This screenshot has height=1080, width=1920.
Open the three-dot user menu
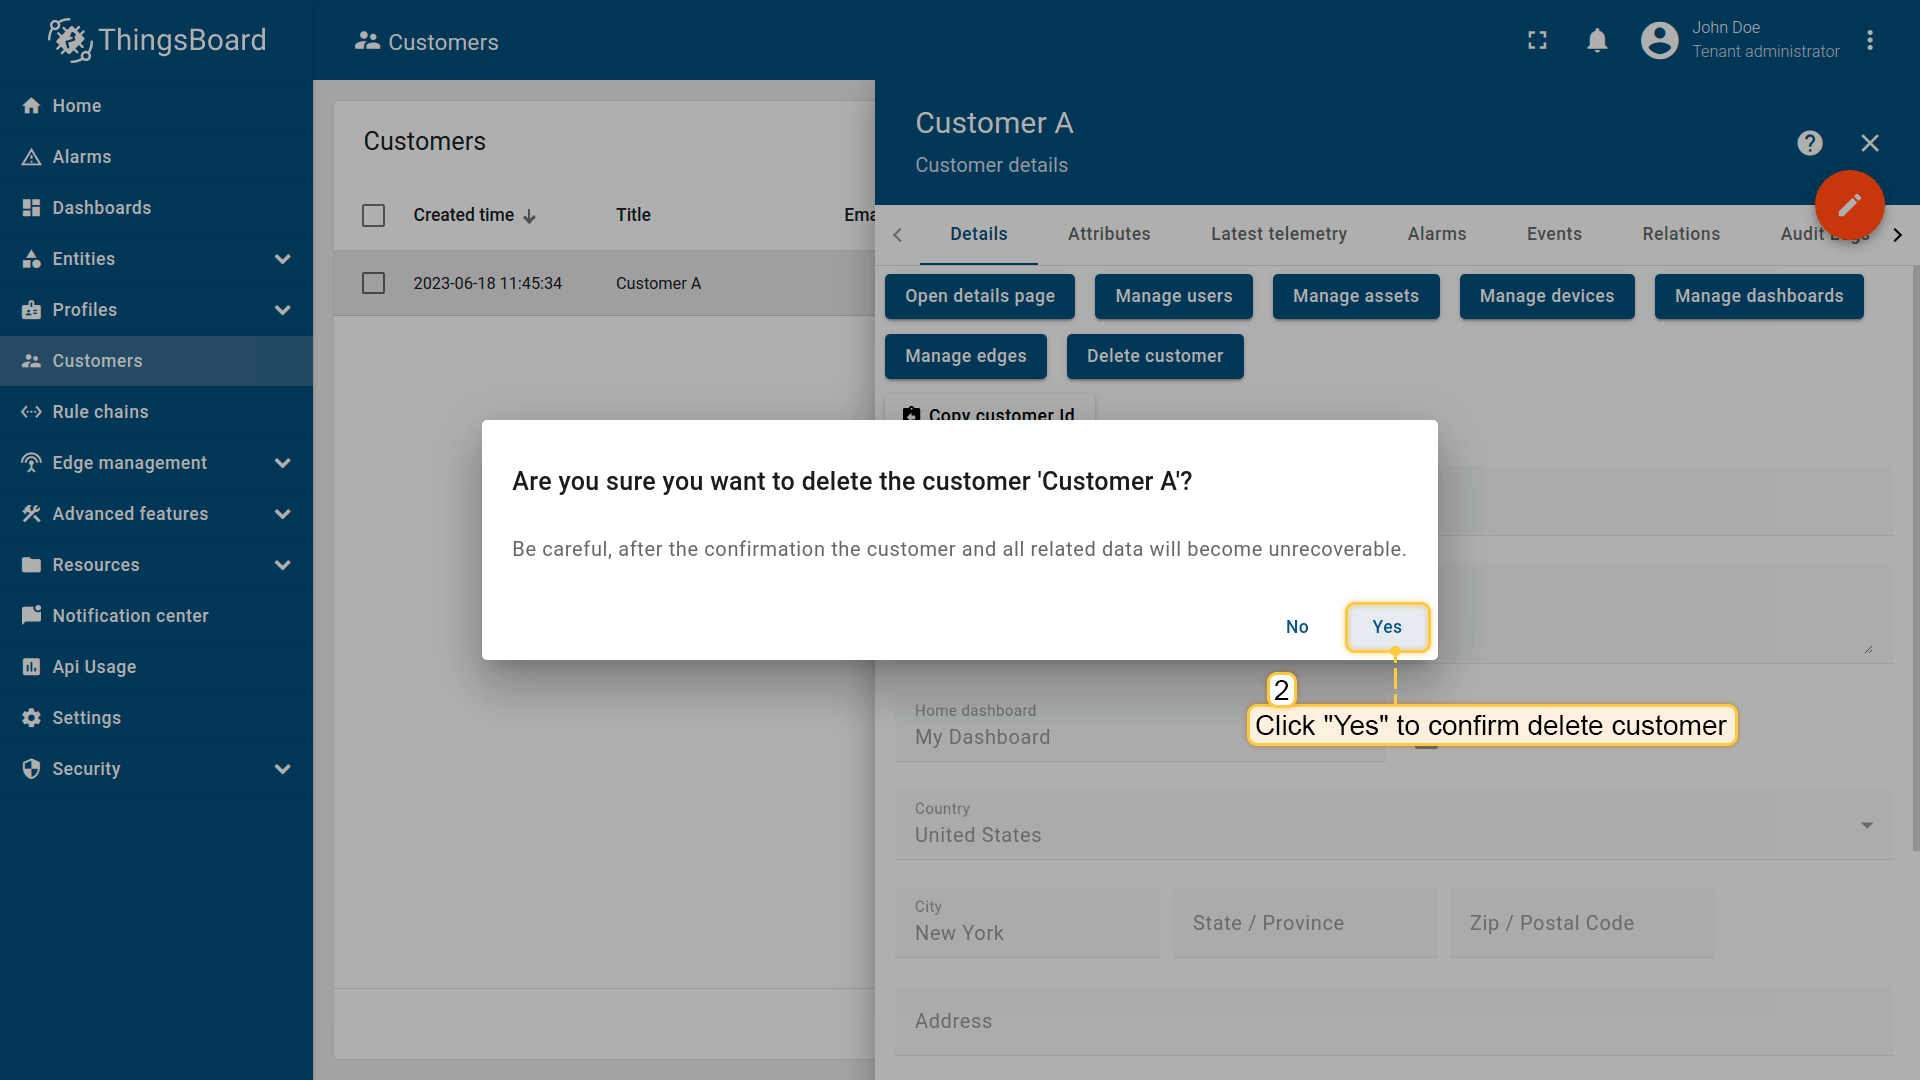click(1869, 40)
